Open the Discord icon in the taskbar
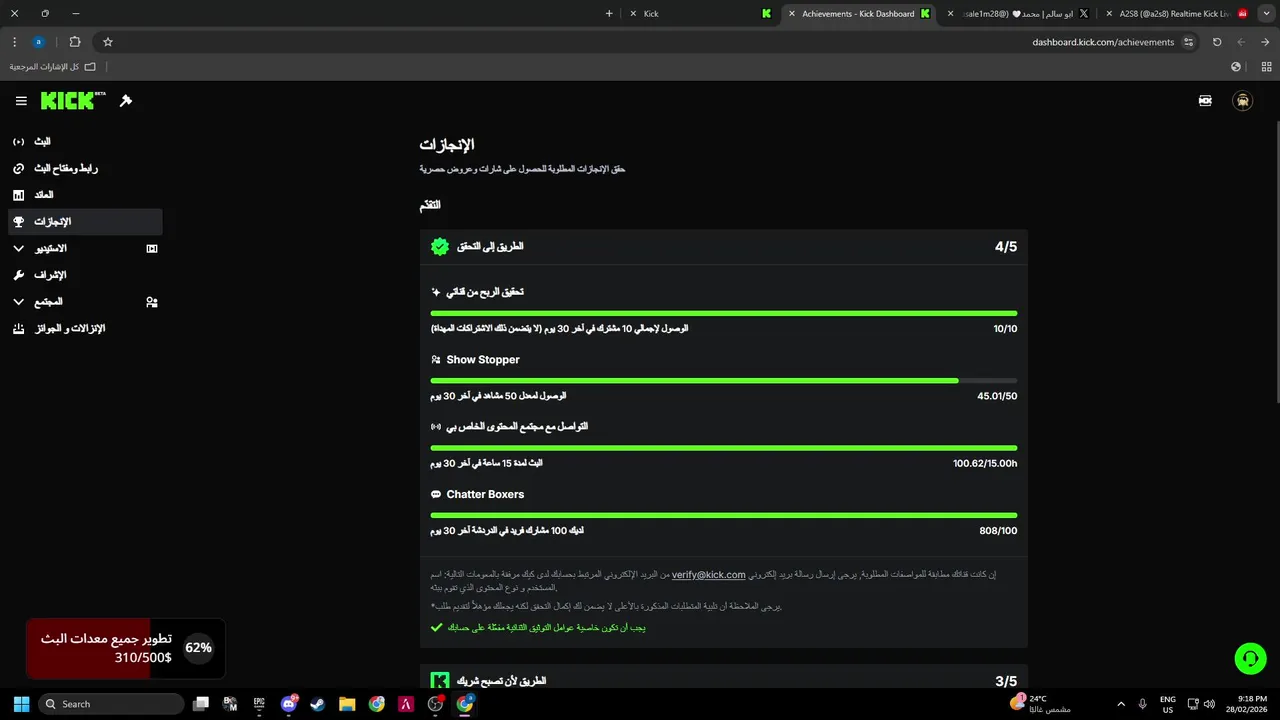Image resolution: width=1280 pixels, height=720 pixels. (x=289, y=704)
